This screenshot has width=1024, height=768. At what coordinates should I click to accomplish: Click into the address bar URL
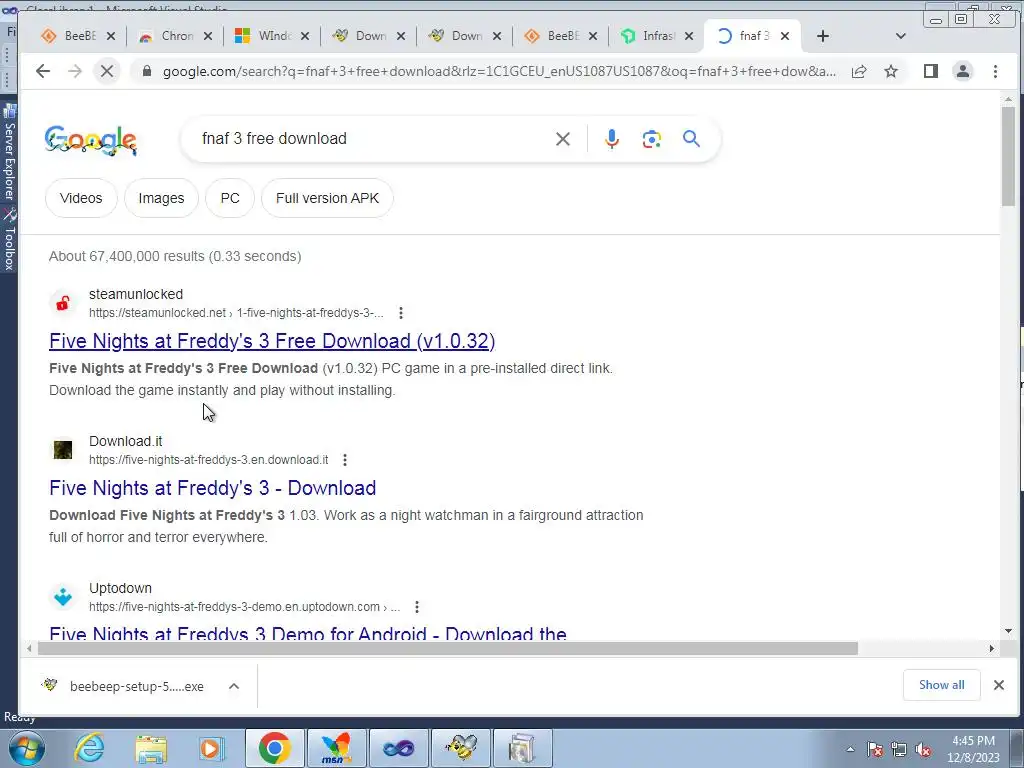(x=500, y=71)
